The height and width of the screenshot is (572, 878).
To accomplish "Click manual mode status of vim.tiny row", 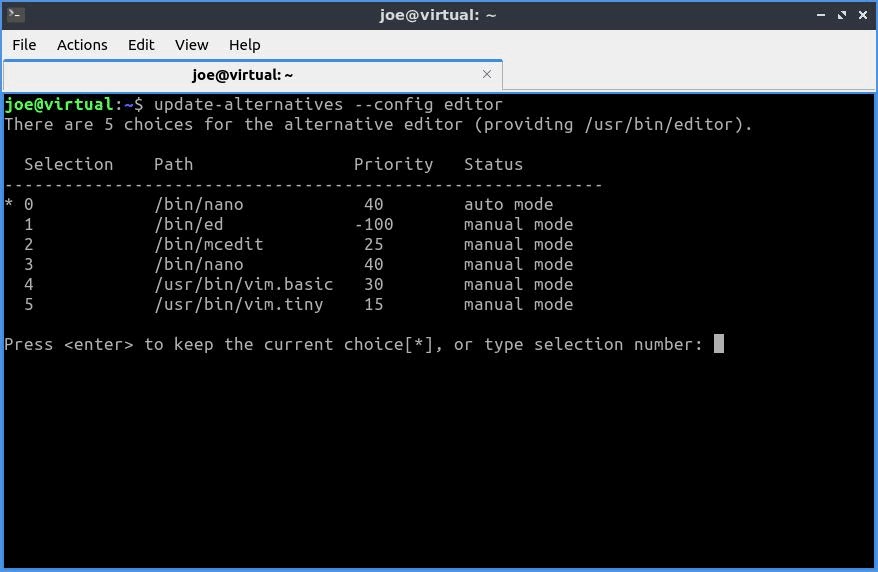I will pyautogui.click(x=519, y=304).
